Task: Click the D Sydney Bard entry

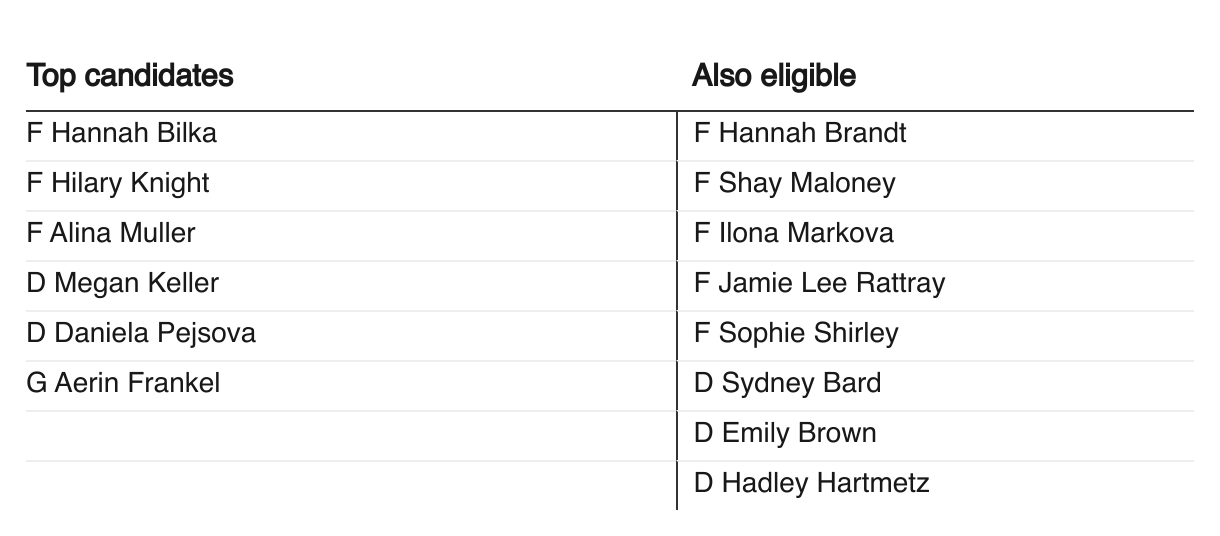Action: [787, 383]
